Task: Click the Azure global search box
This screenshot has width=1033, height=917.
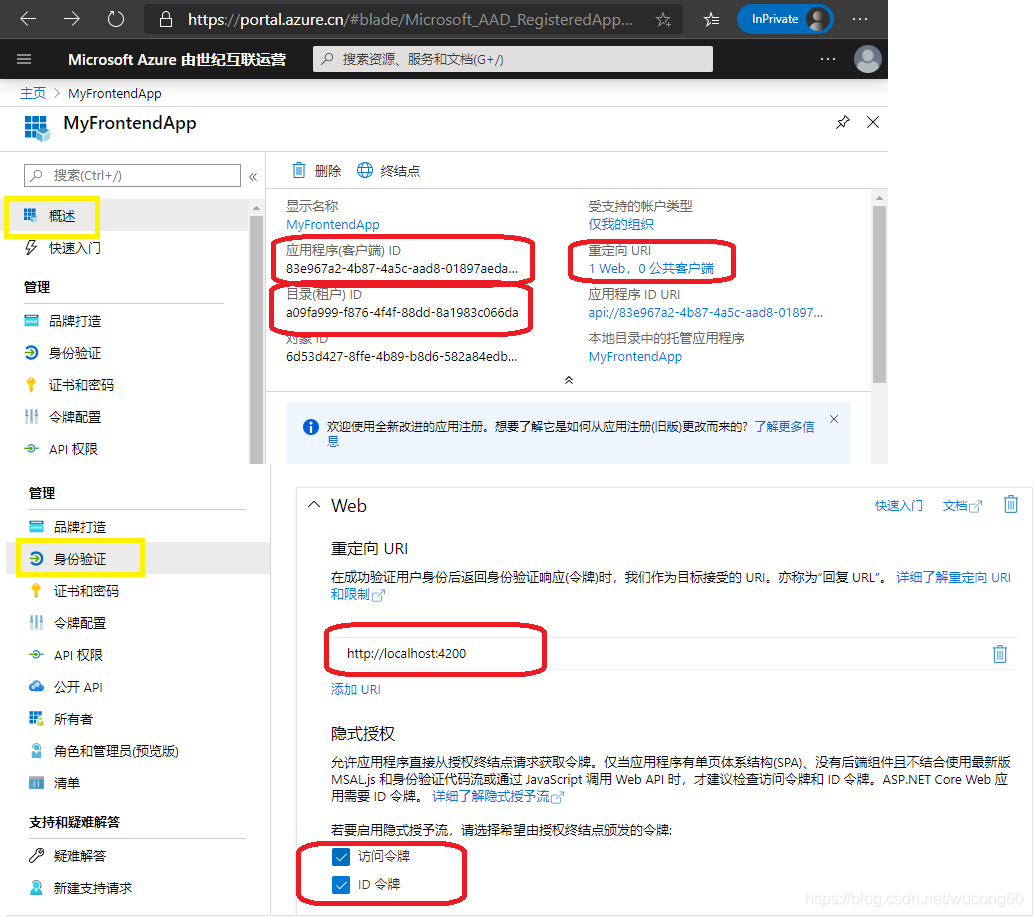Action: pyautogui.click(x=513, y=59)
